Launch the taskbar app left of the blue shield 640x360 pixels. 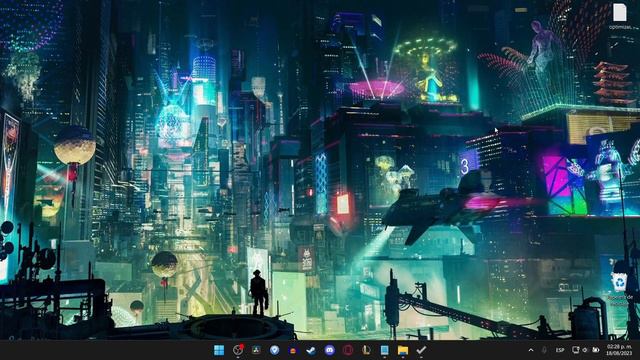256,350
